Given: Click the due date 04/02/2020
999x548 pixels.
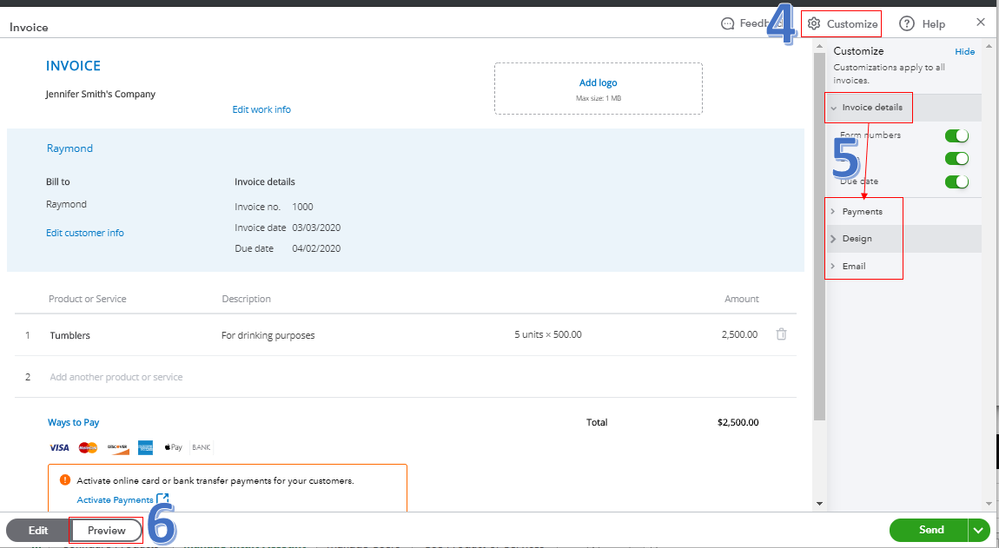Looking at the screenshot, I should 316,249.
